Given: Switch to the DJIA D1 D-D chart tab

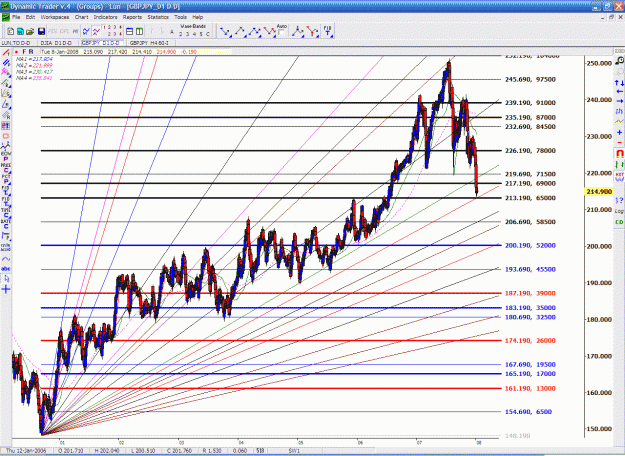Looking at the screenshot, I should [56, 43].
